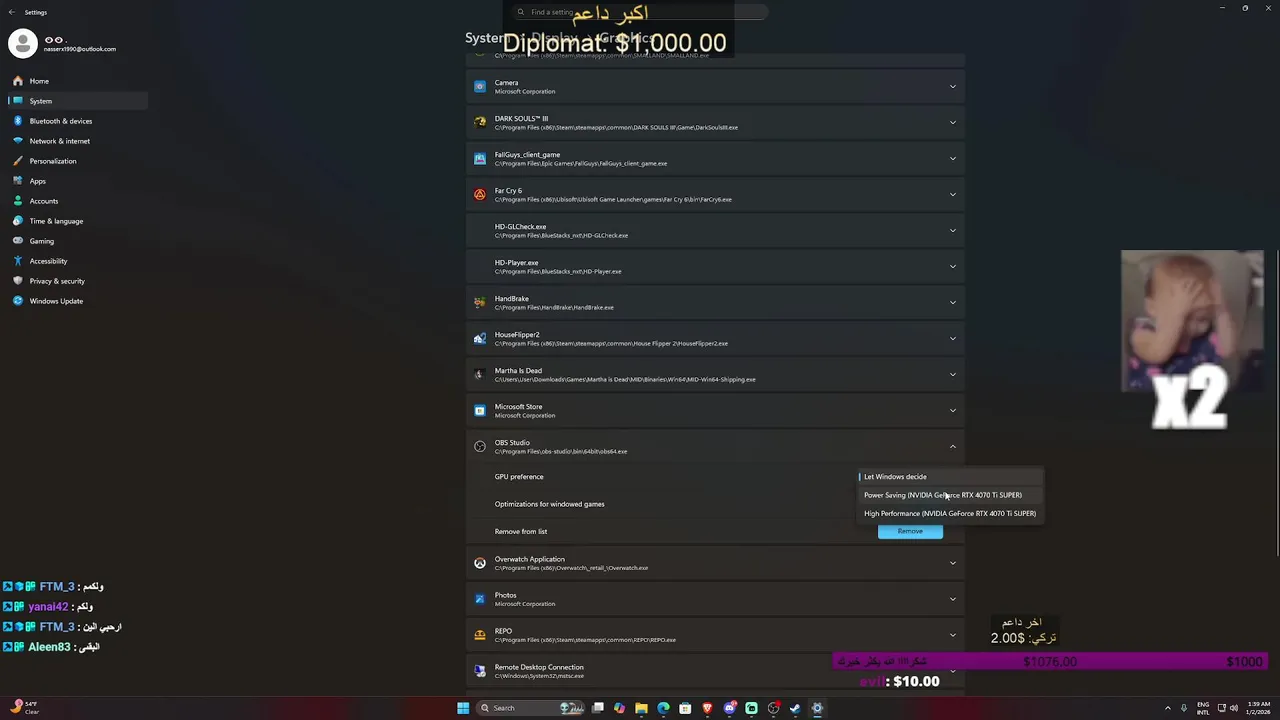This screenshot has width=1280, height=720.
Task: Expand HD-Player.exe entry chevron
Action: pos(953,267)
